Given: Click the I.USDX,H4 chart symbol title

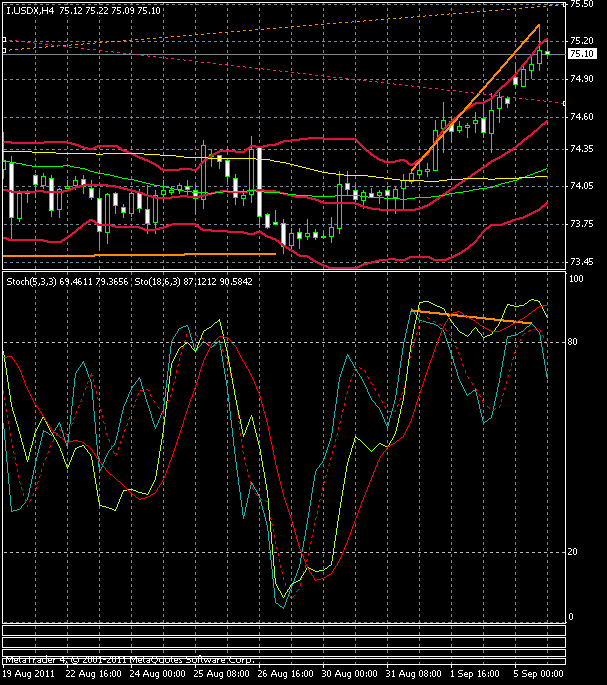Looking at the screenshot, I should point(30,10).
